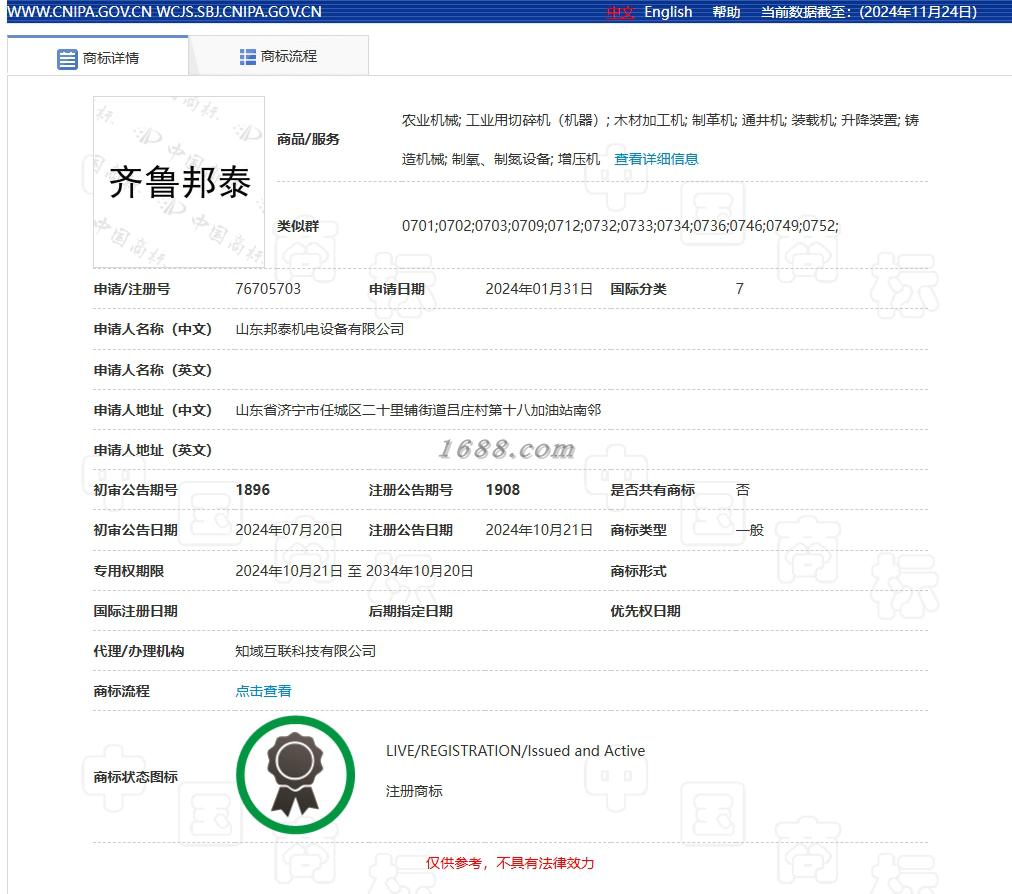Click the 国际注册日期 label
1012x894 pixels.
pyautogui.click(x=136, y=611)
